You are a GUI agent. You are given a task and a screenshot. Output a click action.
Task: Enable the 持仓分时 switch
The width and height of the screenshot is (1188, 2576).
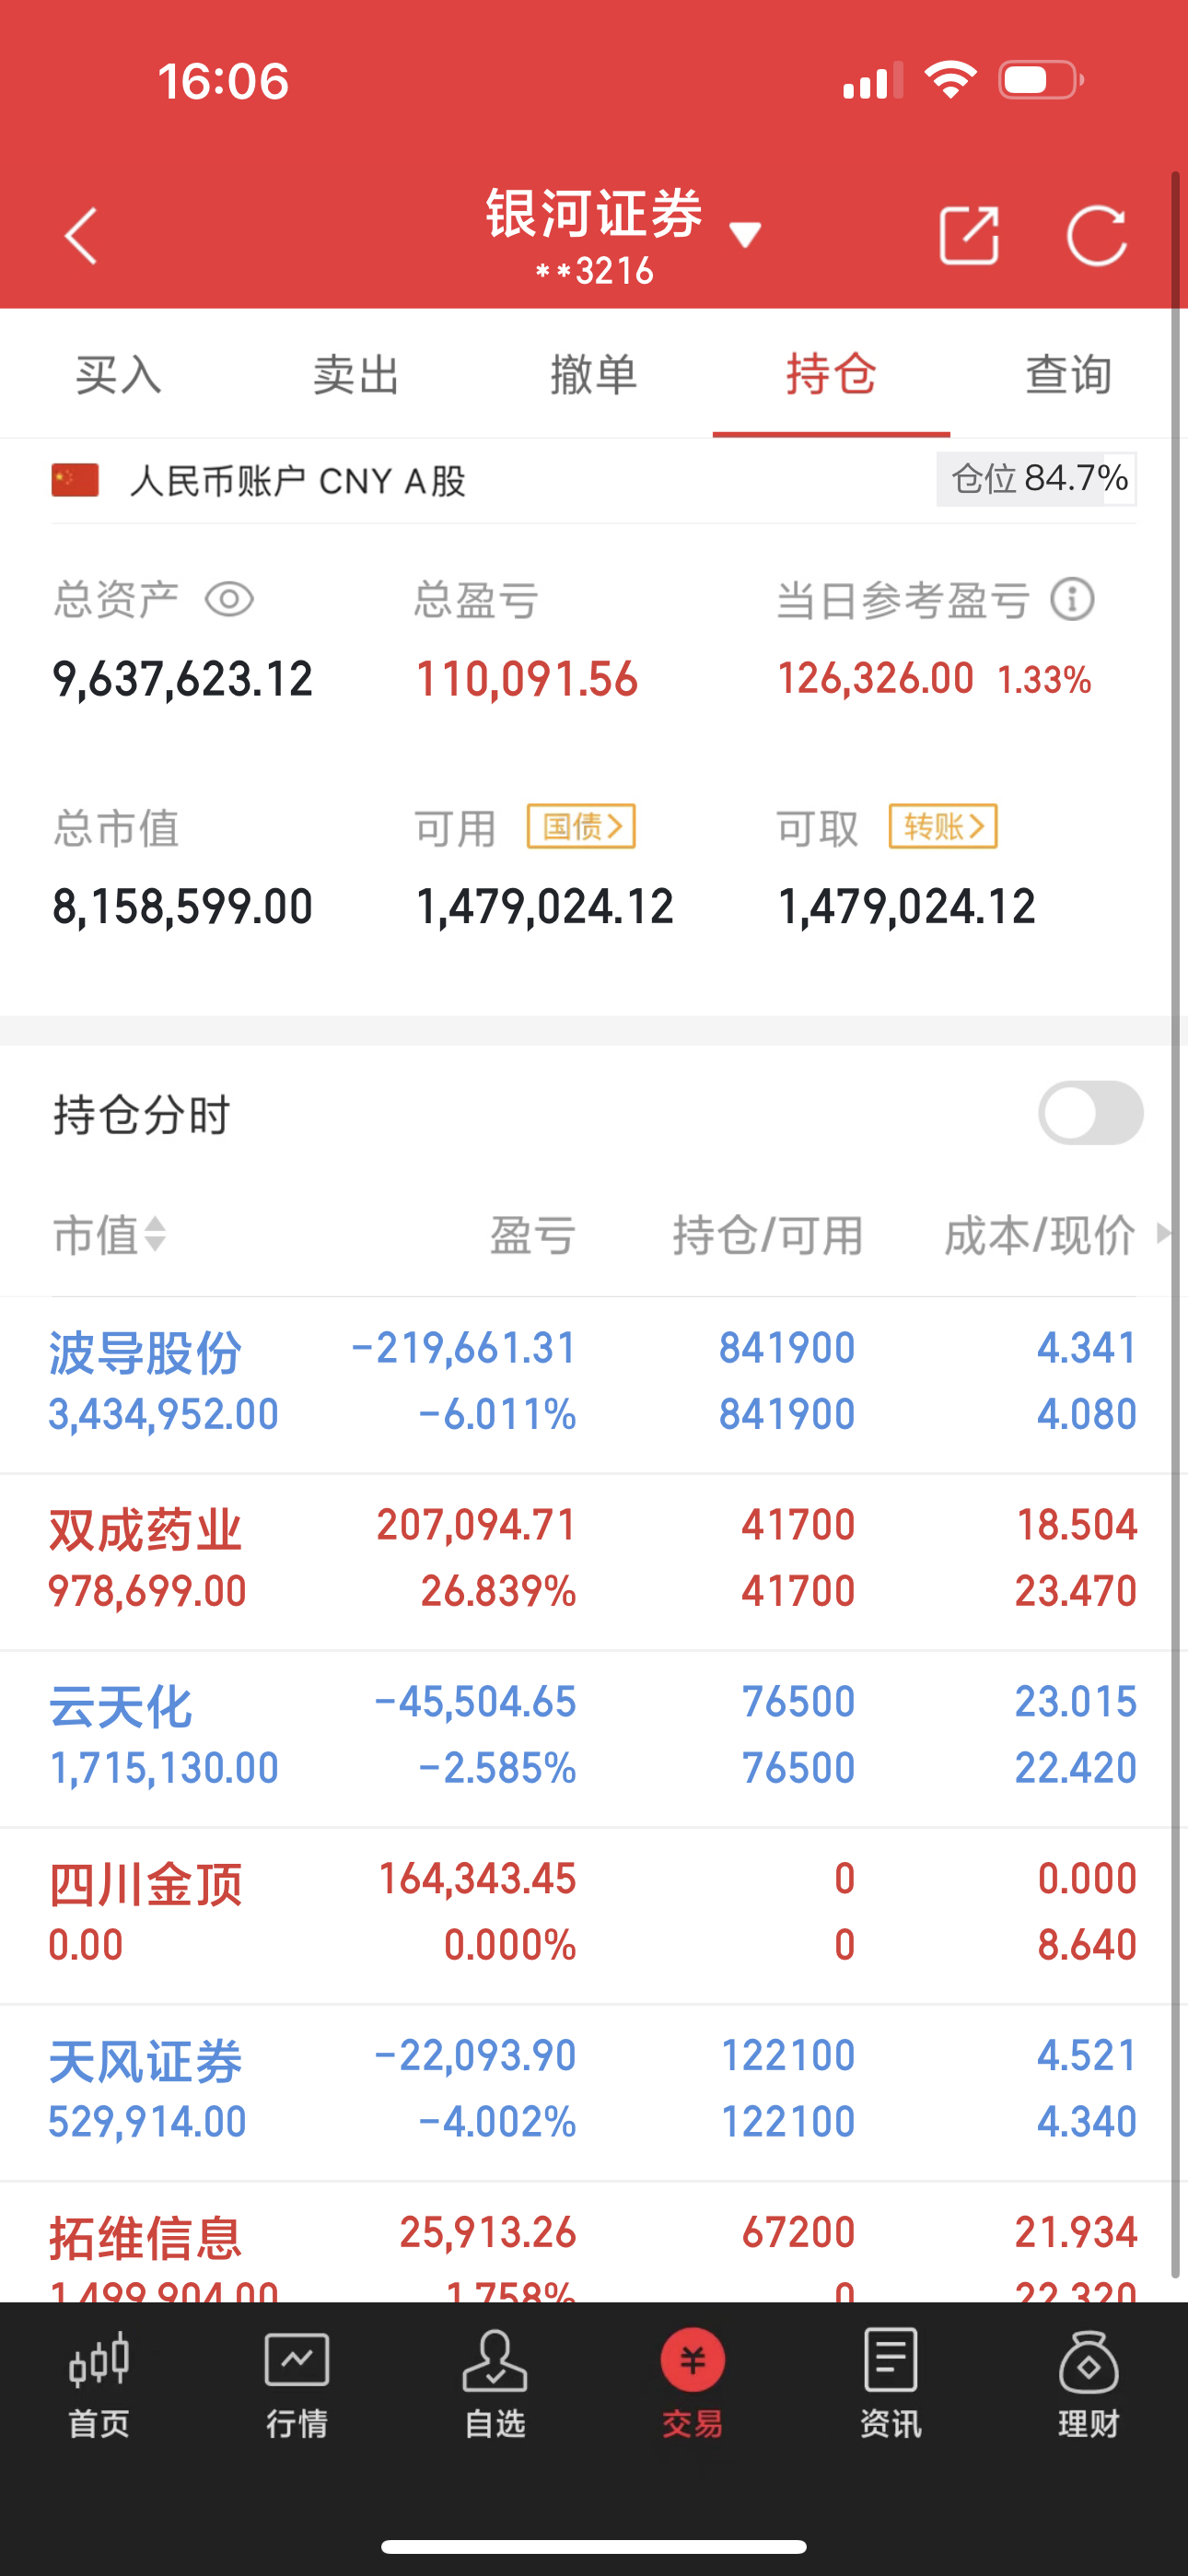[x=1090, y=1113]
